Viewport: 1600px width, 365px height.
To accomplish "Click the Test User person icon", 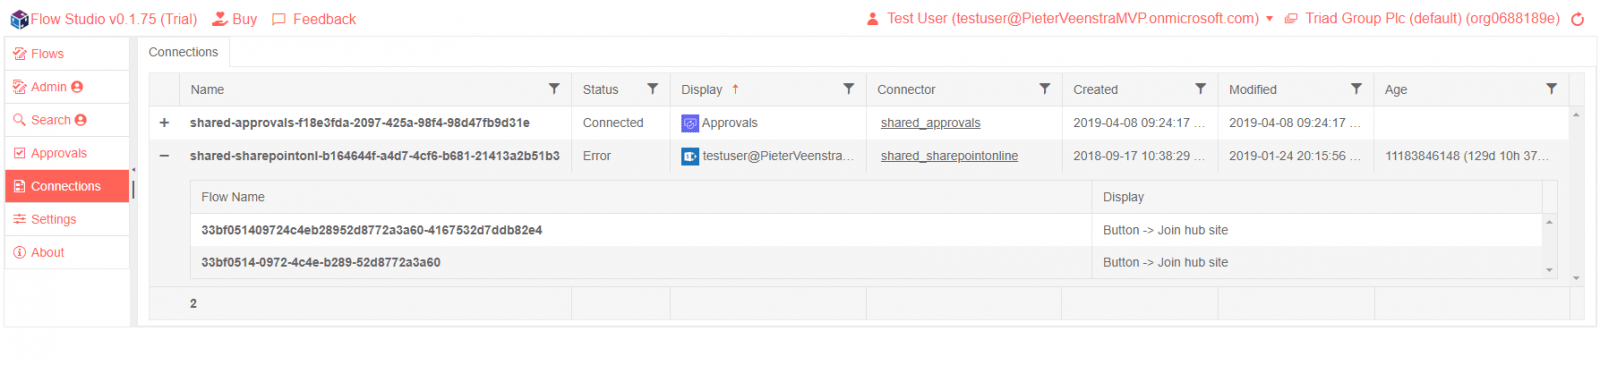I will tap(872, 18).
